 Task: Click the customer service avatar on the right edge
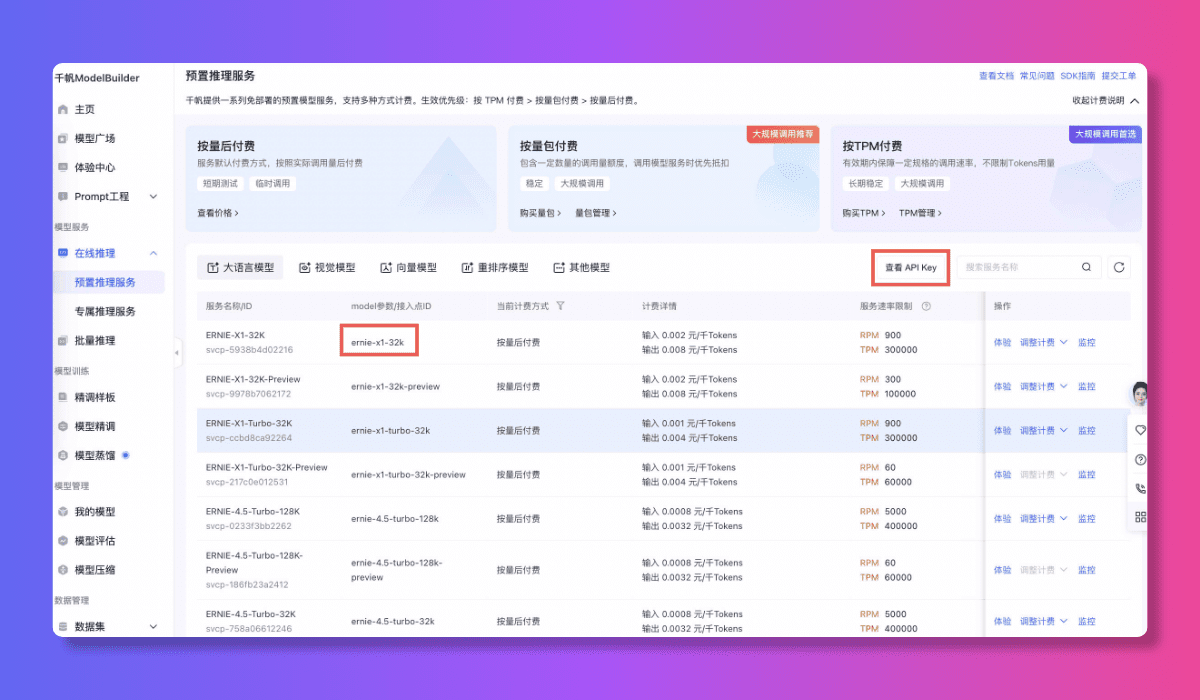coord(1138,394)
